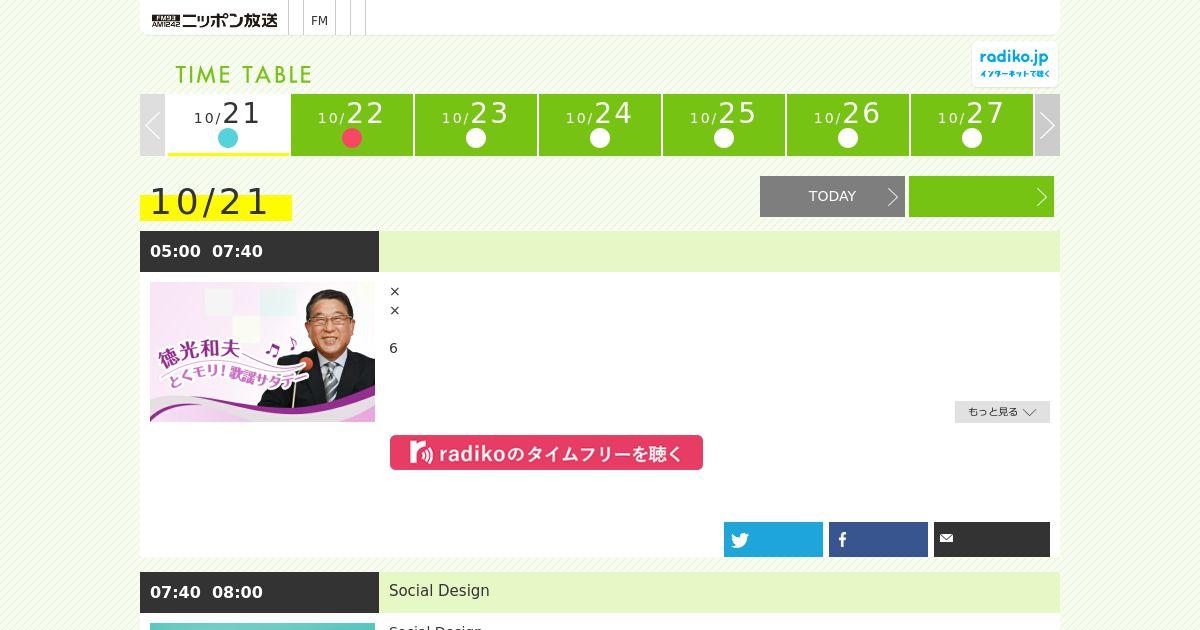Open the Tokumitsu Kazuo program thumbnail

pos(262,352)
